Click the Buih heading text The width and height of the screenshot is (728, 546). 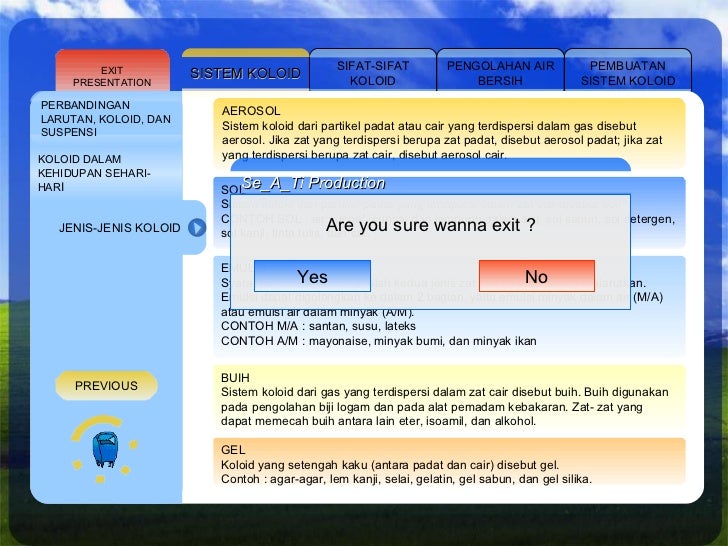235,377
